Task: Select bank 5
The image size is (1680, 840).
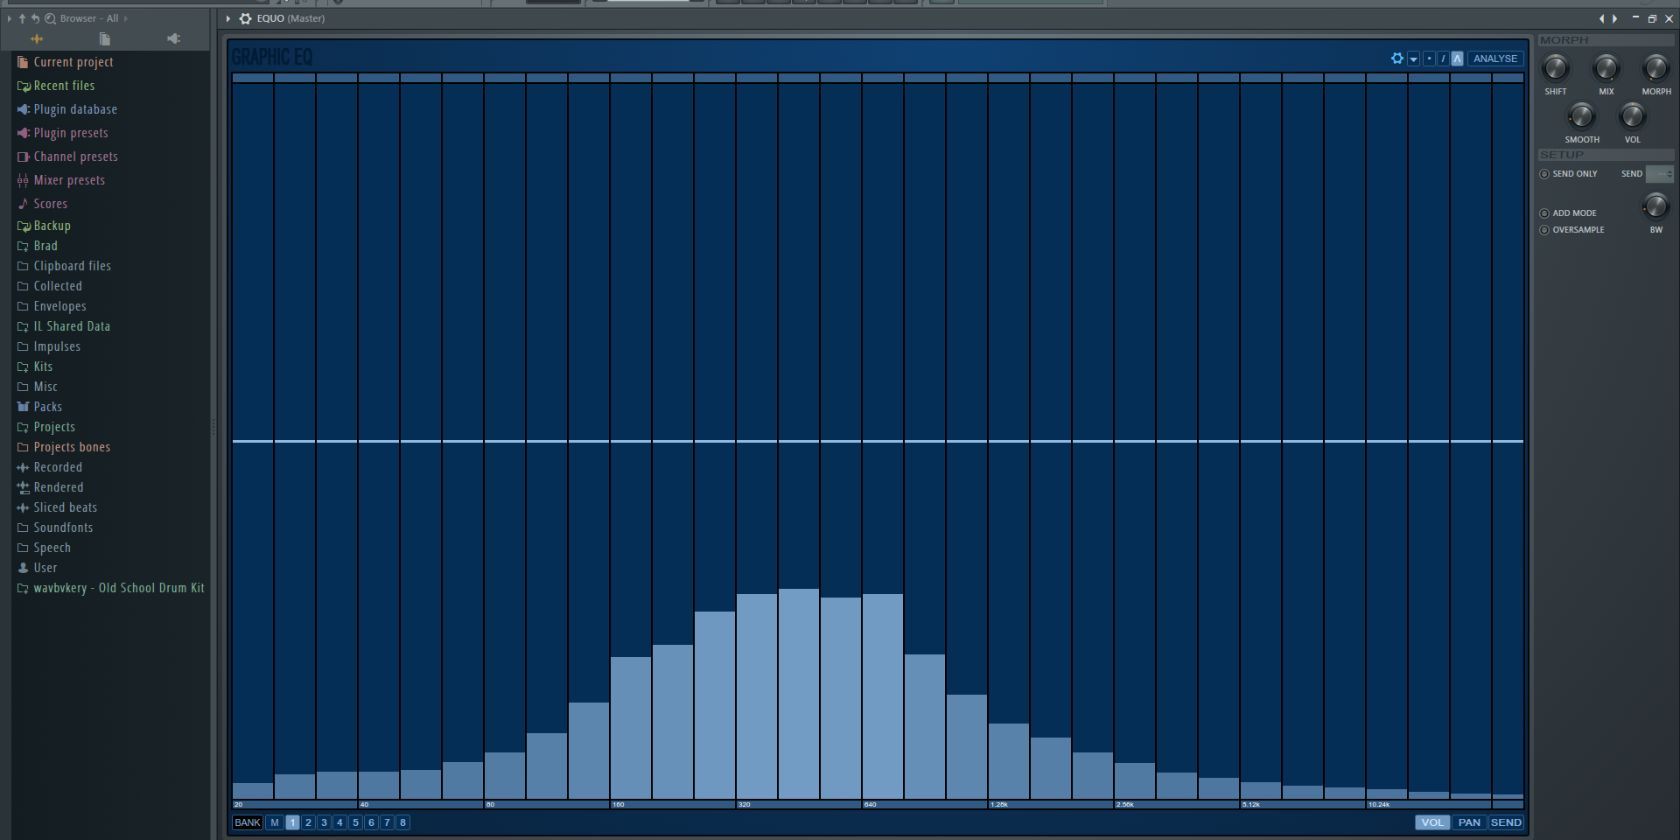Action: click(x=355, y=822)
